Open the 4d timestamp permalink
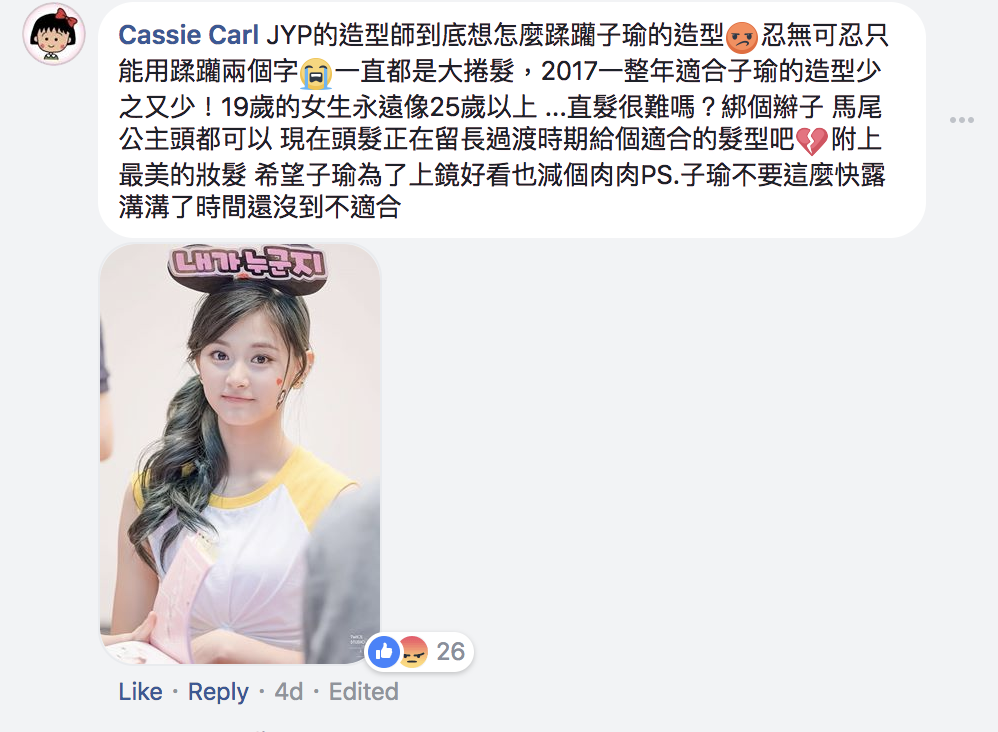This screenshot has height=732, width=998. coord(288,691)
